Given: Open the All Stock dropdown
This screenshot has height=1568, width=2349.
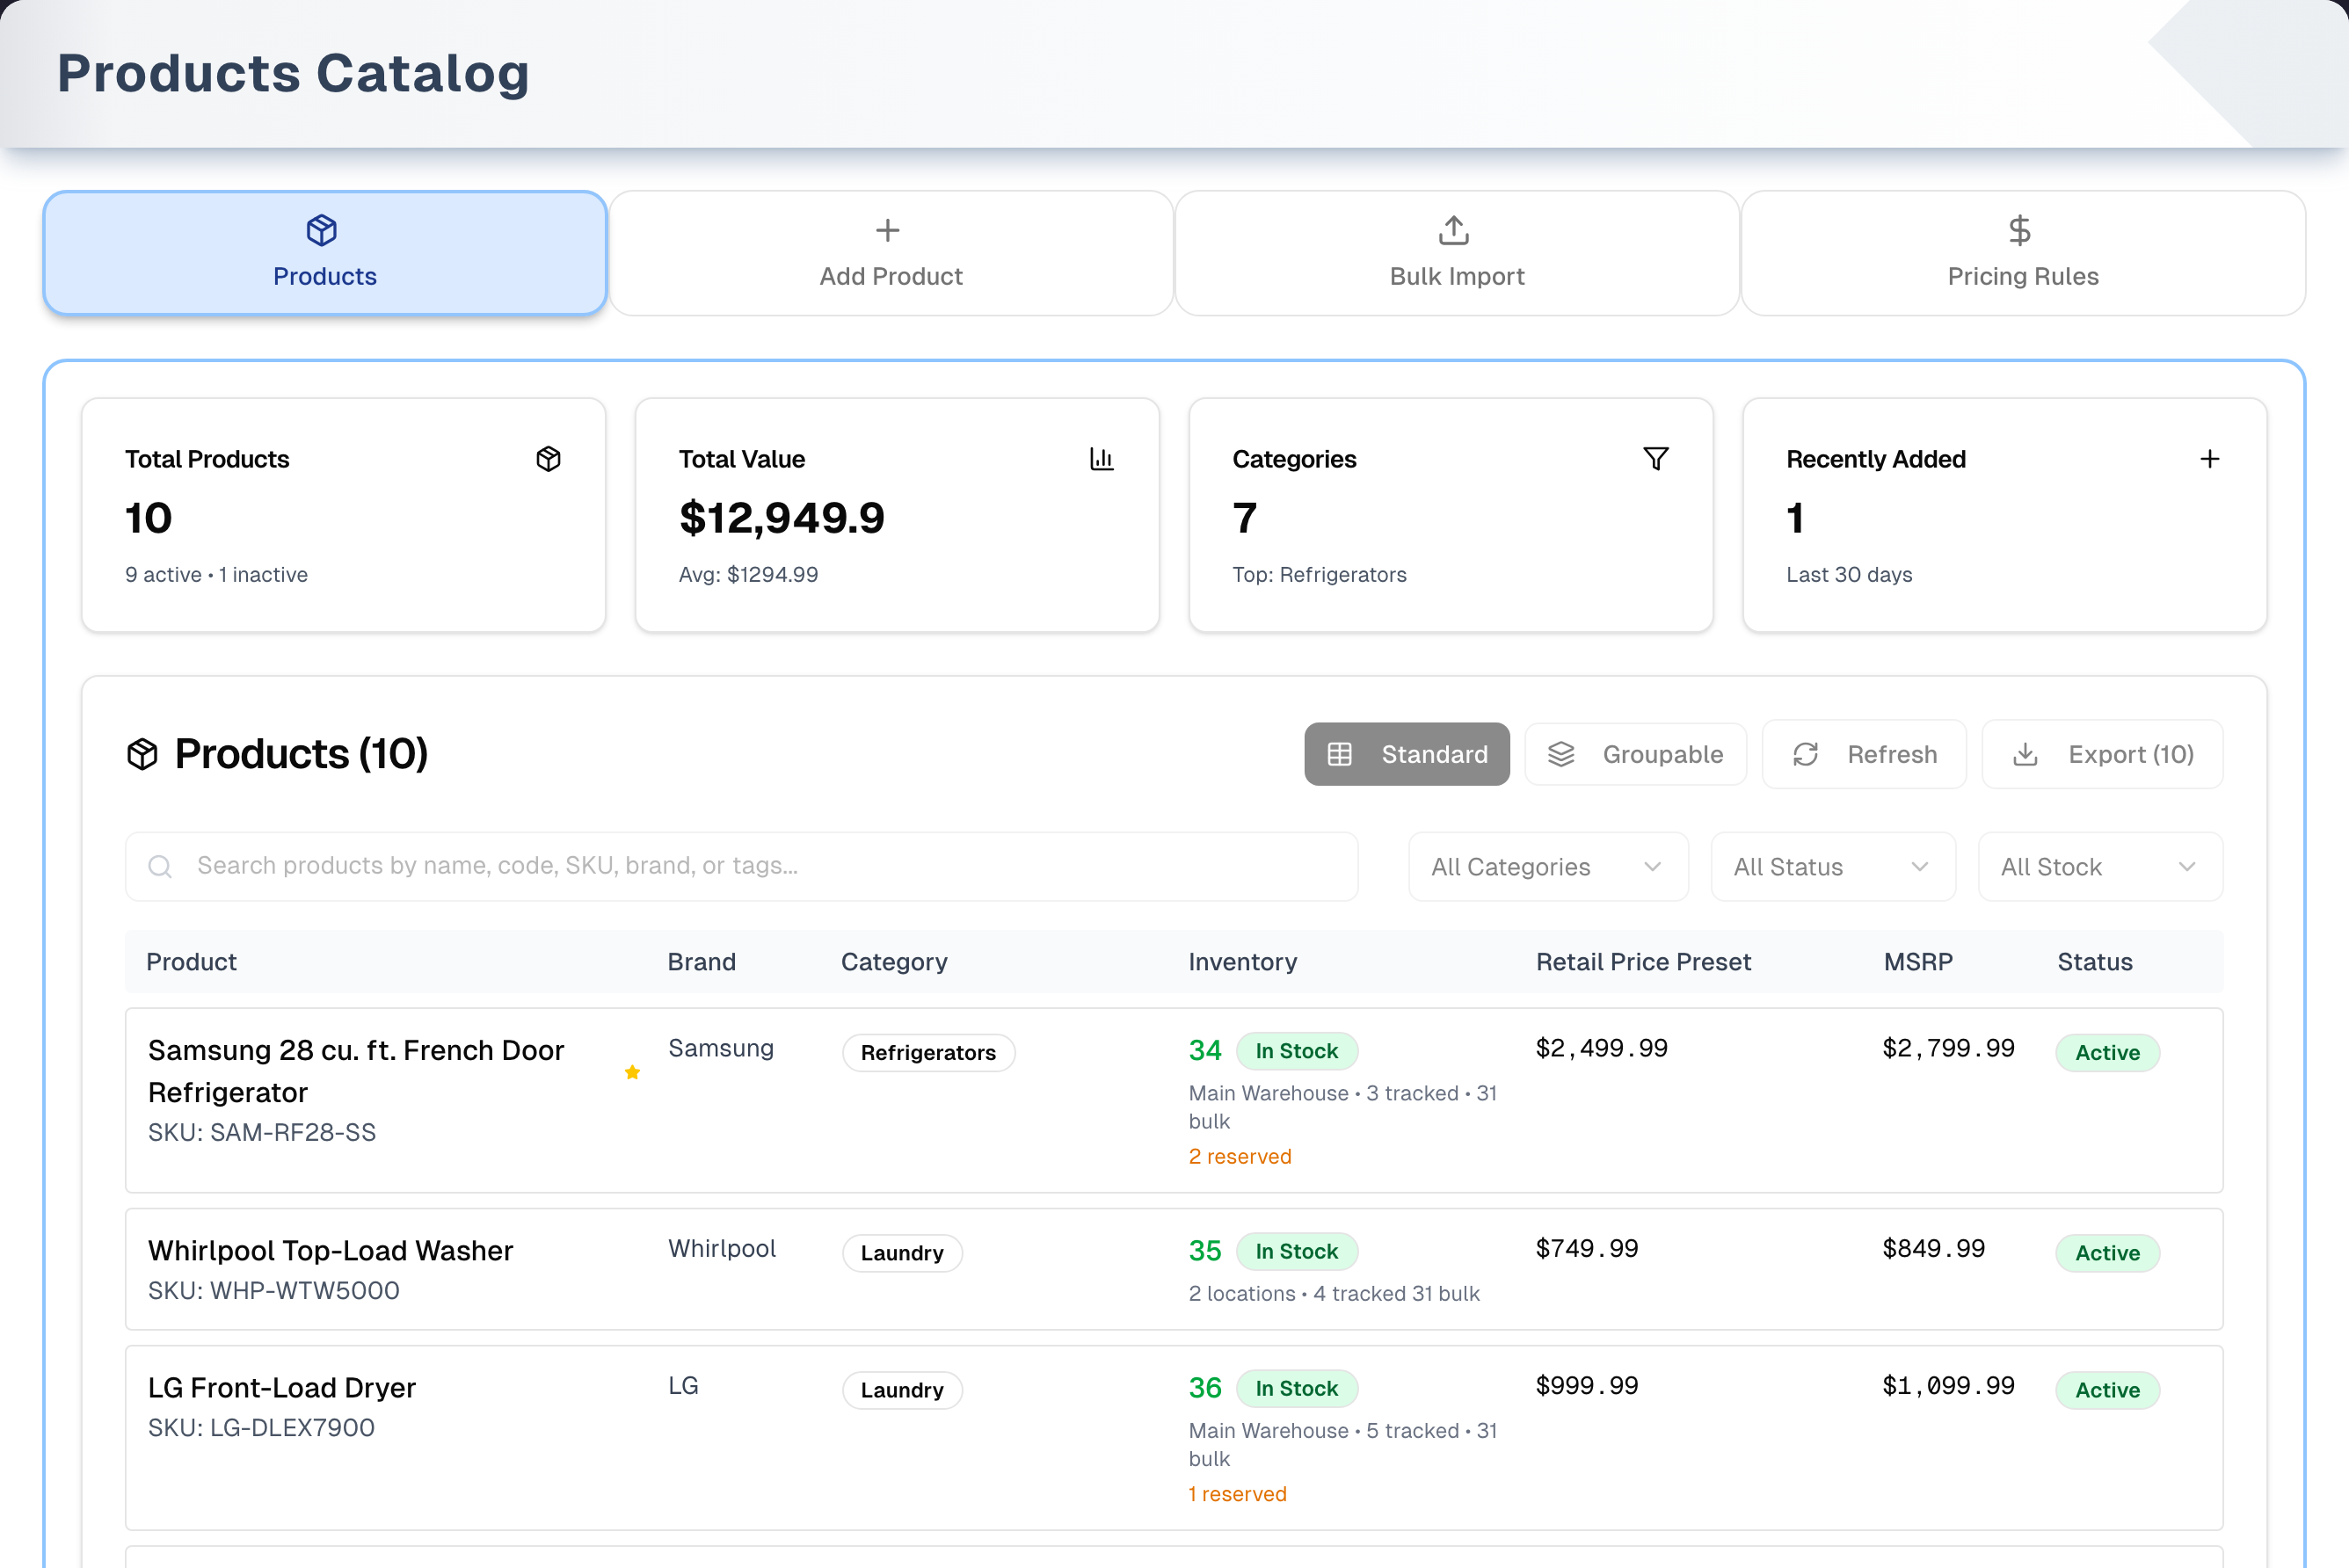Looking at the screenshot, I should (x=2100, y=867).
